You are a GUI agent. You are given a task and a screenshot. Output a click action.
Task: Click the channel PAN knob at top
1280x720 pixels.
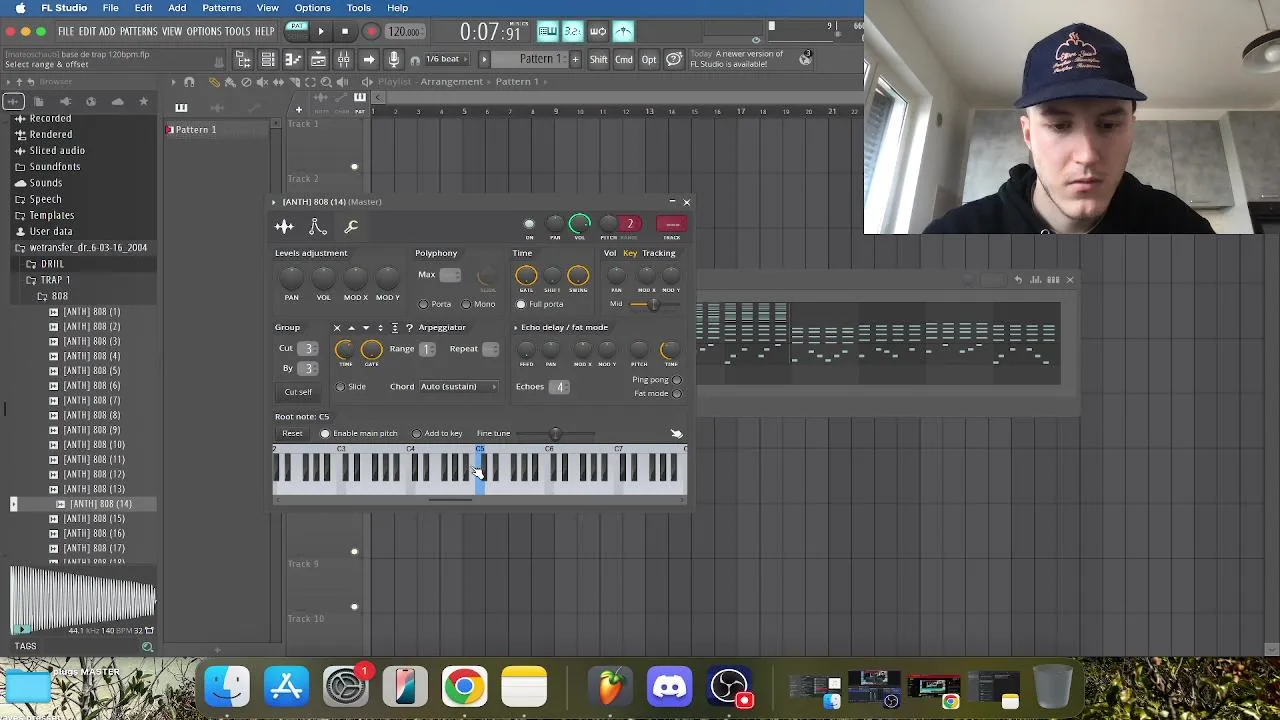555,224
